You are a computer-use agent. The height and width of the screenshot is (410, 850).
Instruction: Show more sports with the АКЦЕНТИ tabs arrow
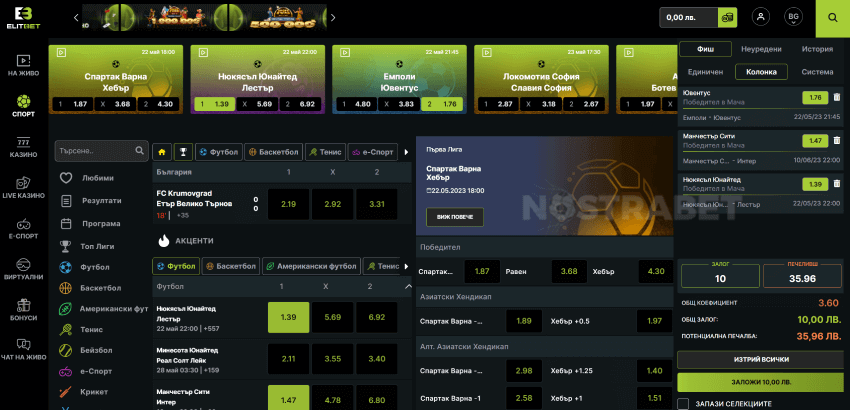407,266
